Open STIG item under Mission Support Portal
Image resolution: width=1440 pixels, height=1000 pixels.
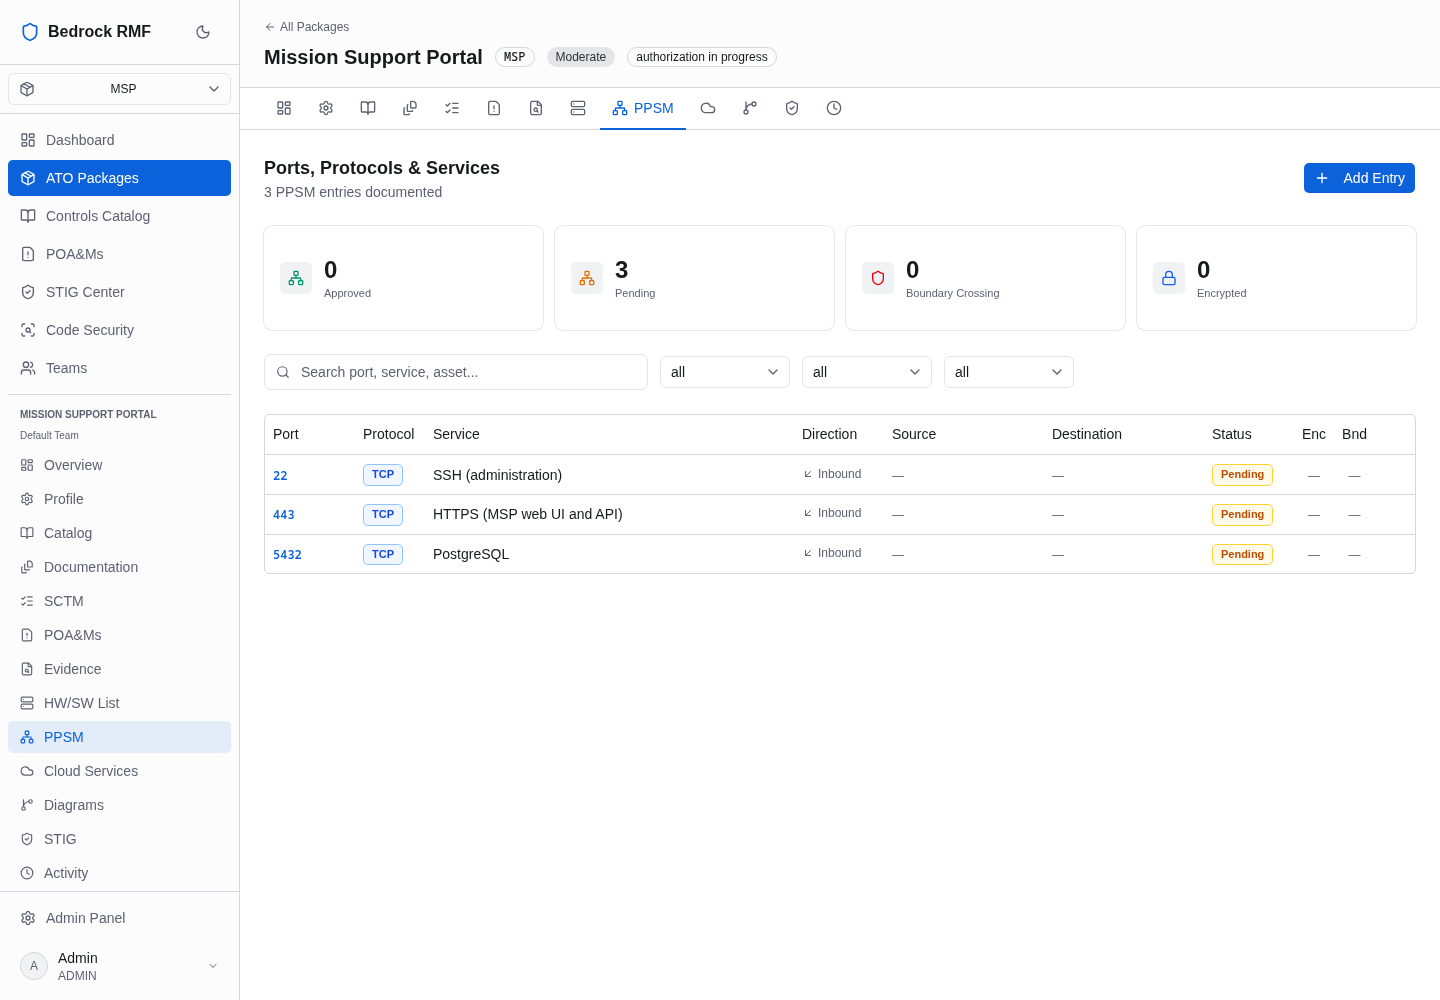tap(120, 839)
